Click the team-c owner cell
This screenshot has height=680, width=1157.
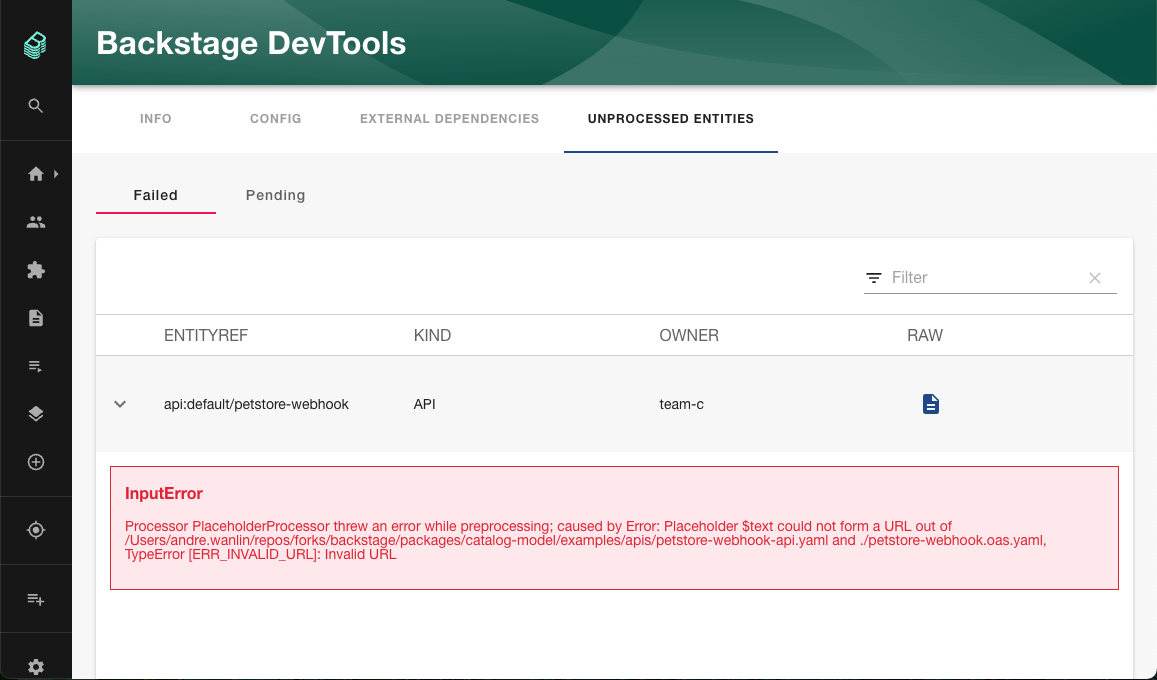[x=681, y=404]
